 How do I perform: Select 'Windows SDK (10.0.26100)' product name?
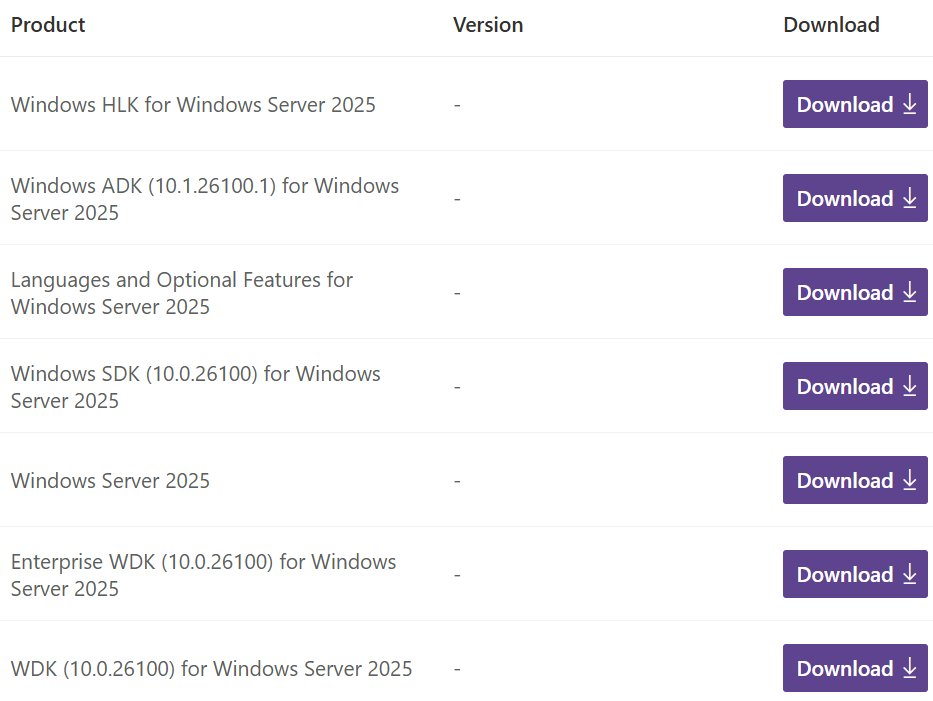[x=196, y=387]
